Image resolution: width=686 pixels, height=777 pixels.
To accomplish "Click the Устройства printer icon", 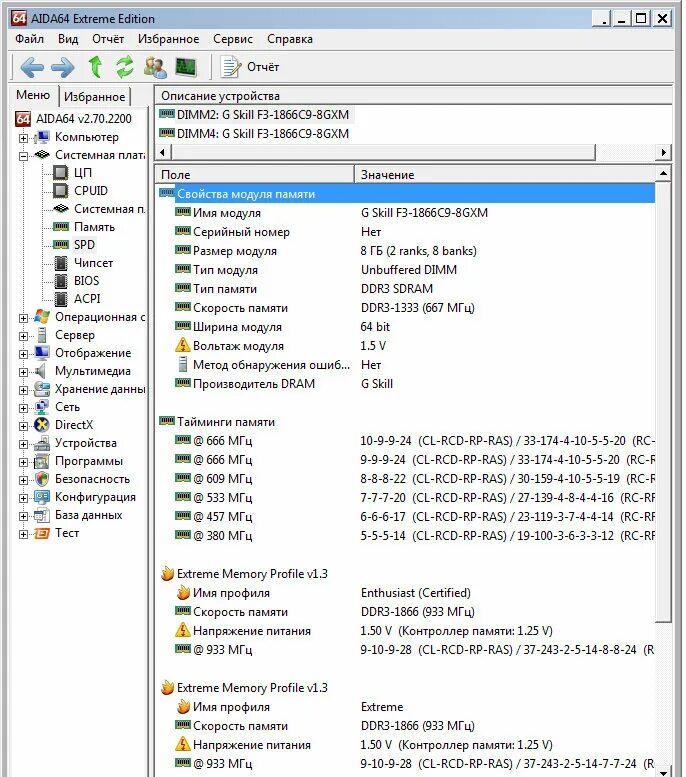I will tap(42, 443).
